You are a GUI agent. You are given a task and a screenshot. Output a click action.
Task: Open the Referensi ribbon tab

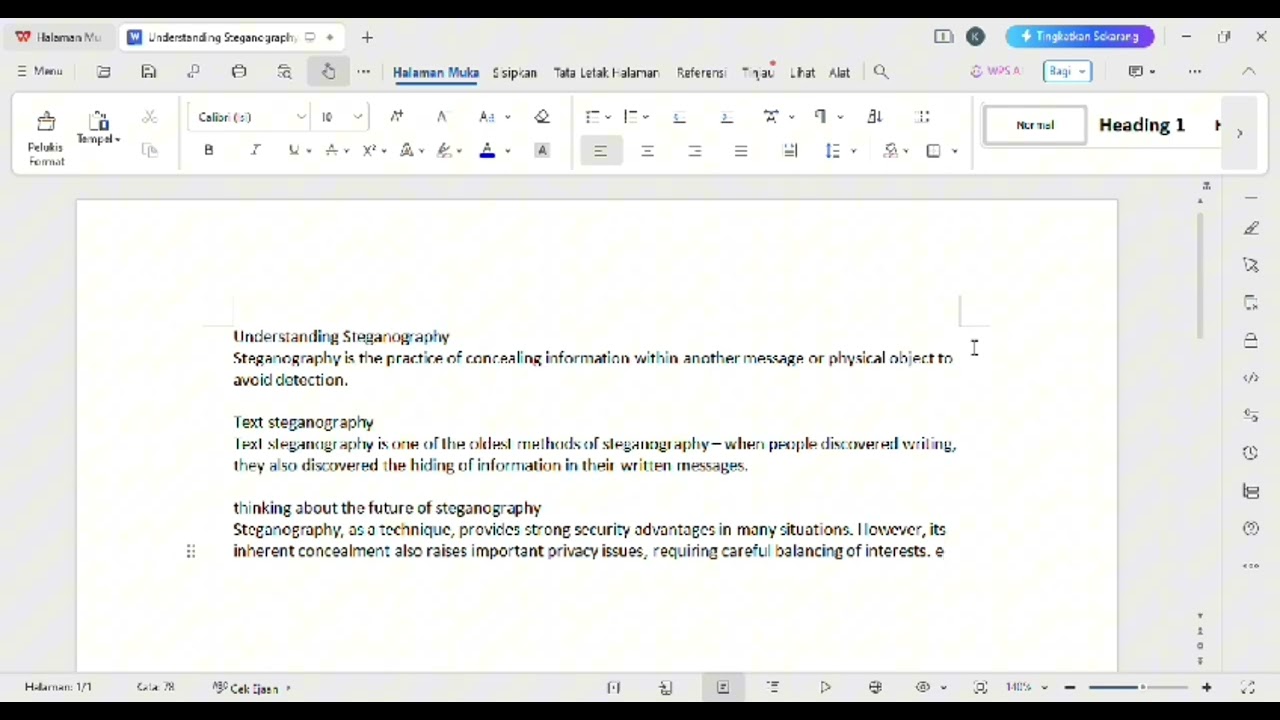(x=701, y=72)
